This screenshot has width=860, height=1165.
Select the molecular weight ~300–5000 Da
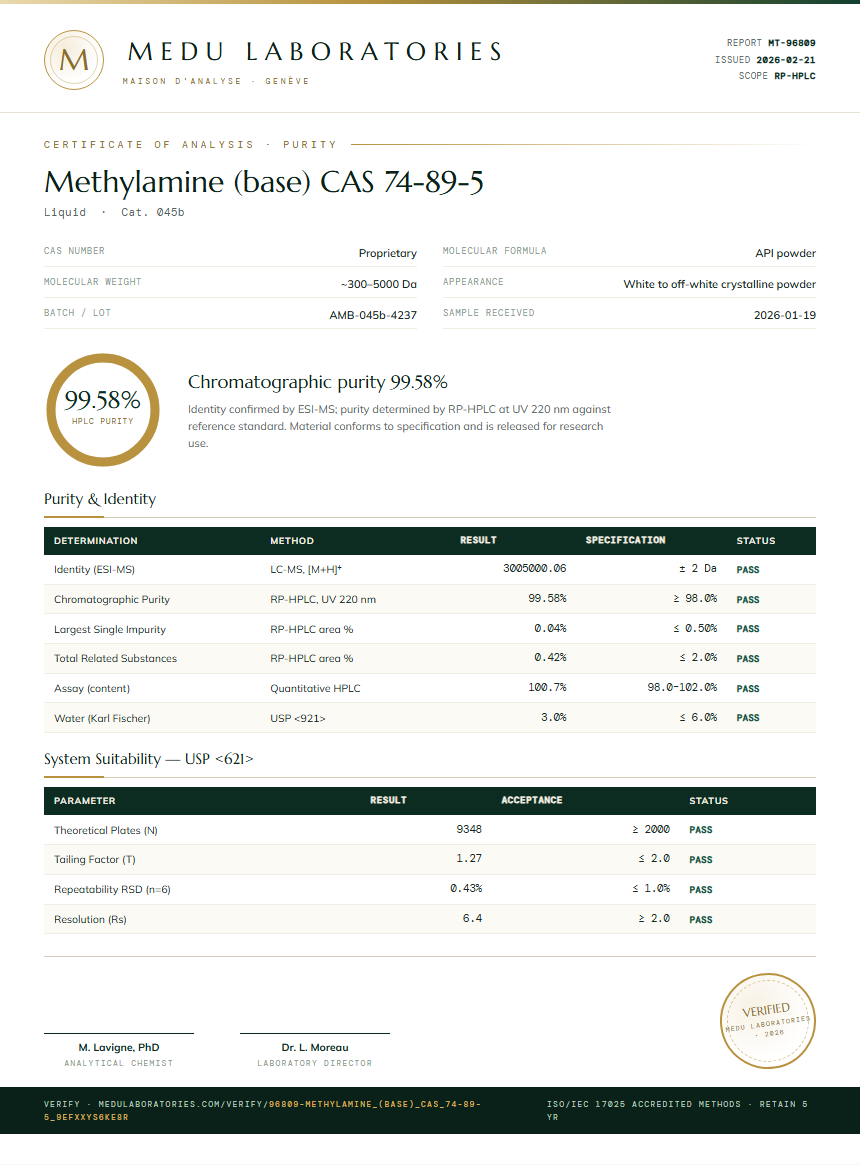coord(378,285)
